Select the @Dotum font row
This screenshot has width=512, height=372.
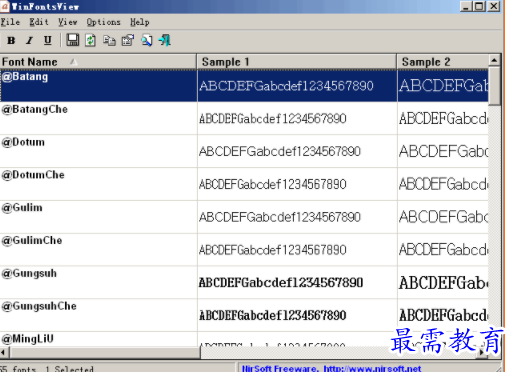click(x=244, y=151)
